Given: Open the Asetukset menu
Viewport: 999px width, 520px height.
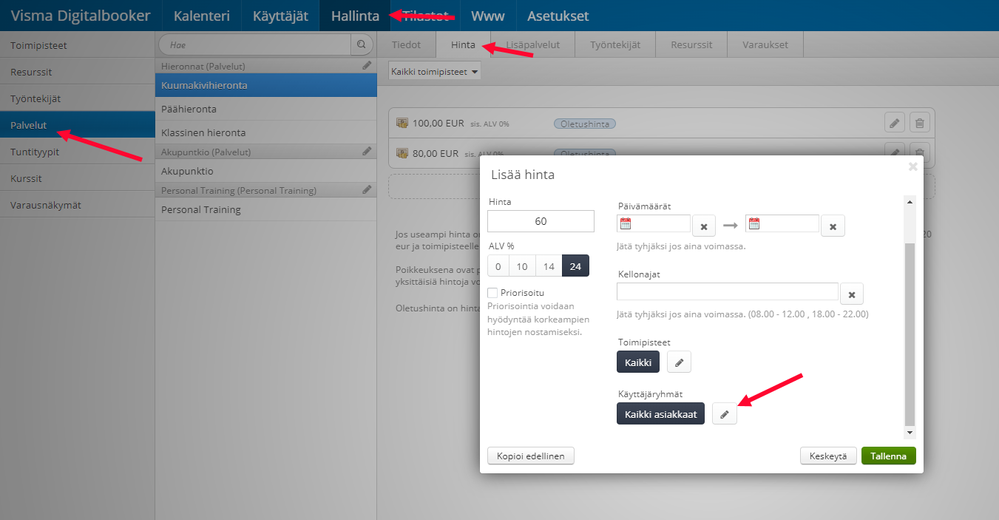Looking at the screenshot, I should 558,16.
